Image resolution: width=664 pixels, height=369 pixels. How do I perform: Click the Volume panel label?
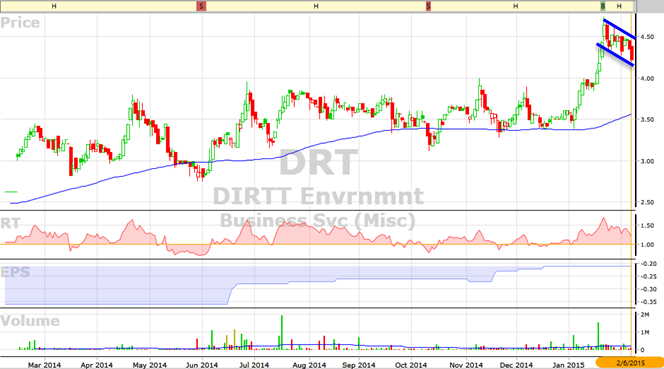[x=30, y=321]
